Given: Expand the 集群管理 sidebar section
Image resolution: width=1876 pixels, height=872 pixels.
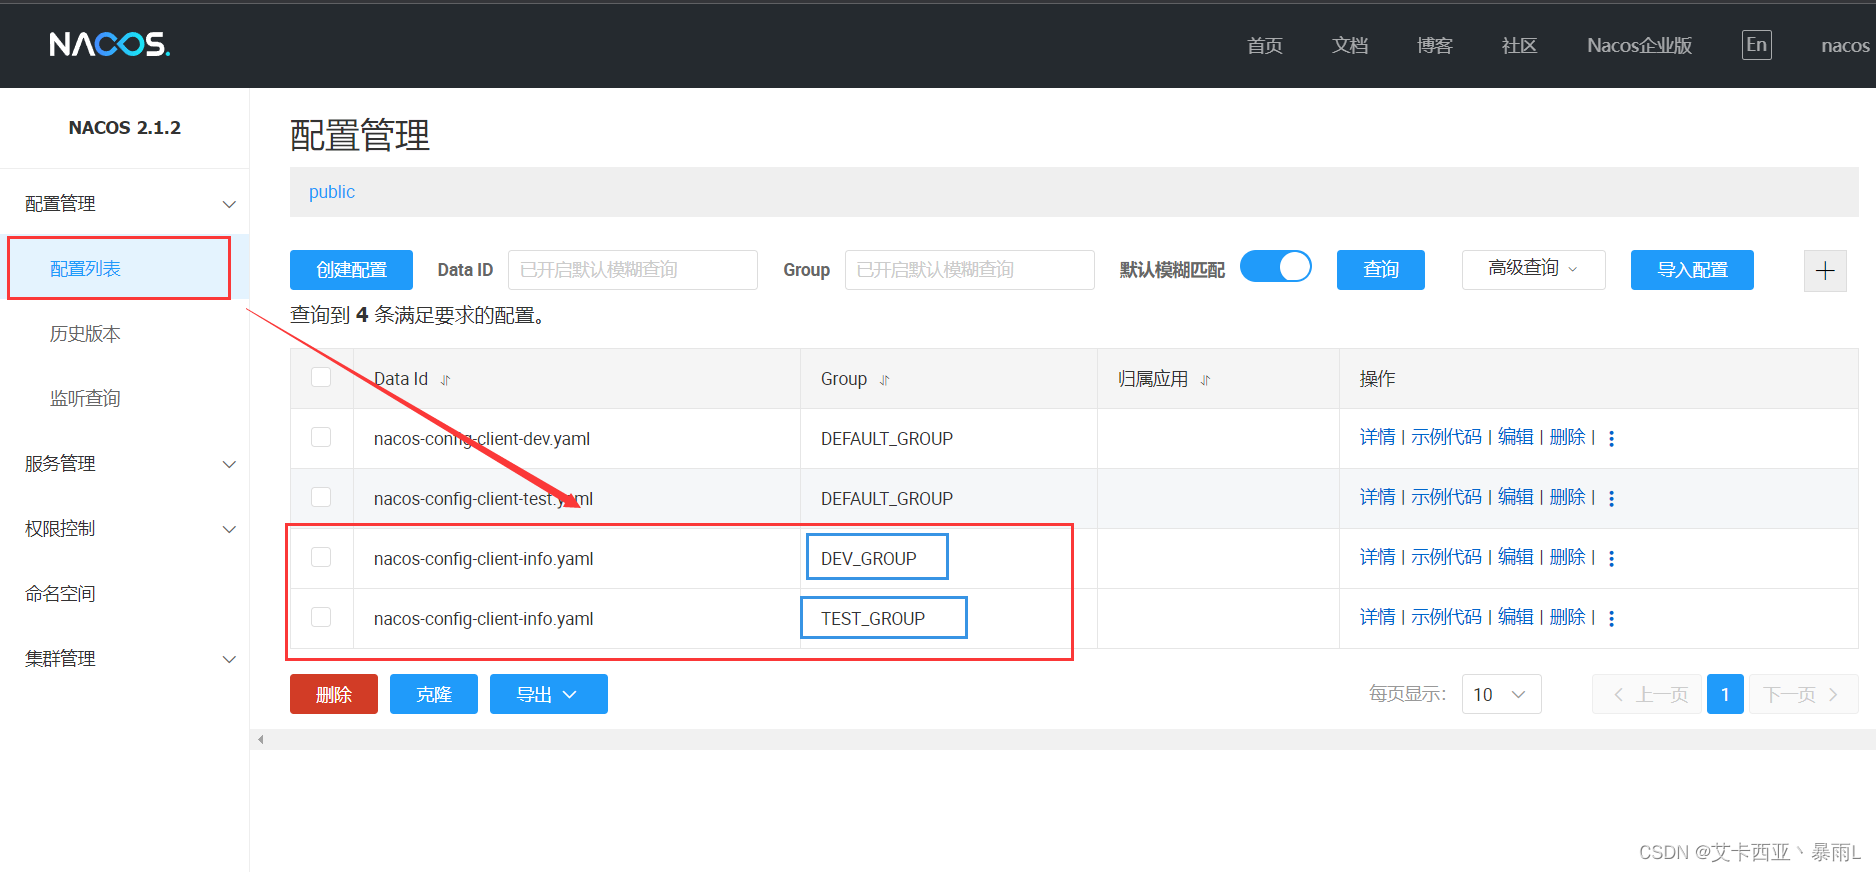Looking at the screenshot, I should coord(125,659).
